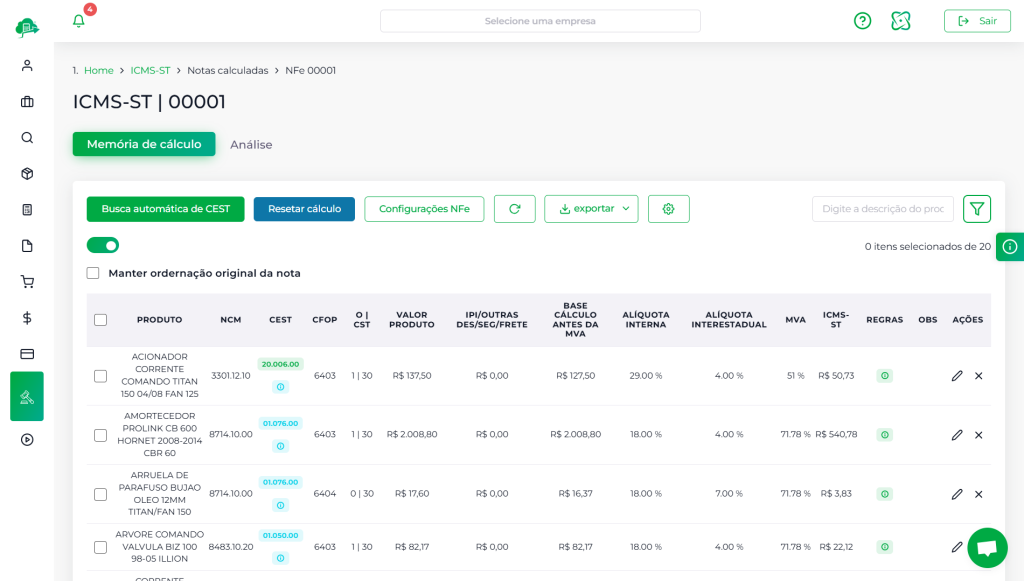Click the Resetar cálculo button
Viewport: 1024px width, 581px height.
(x=304, y=209)
